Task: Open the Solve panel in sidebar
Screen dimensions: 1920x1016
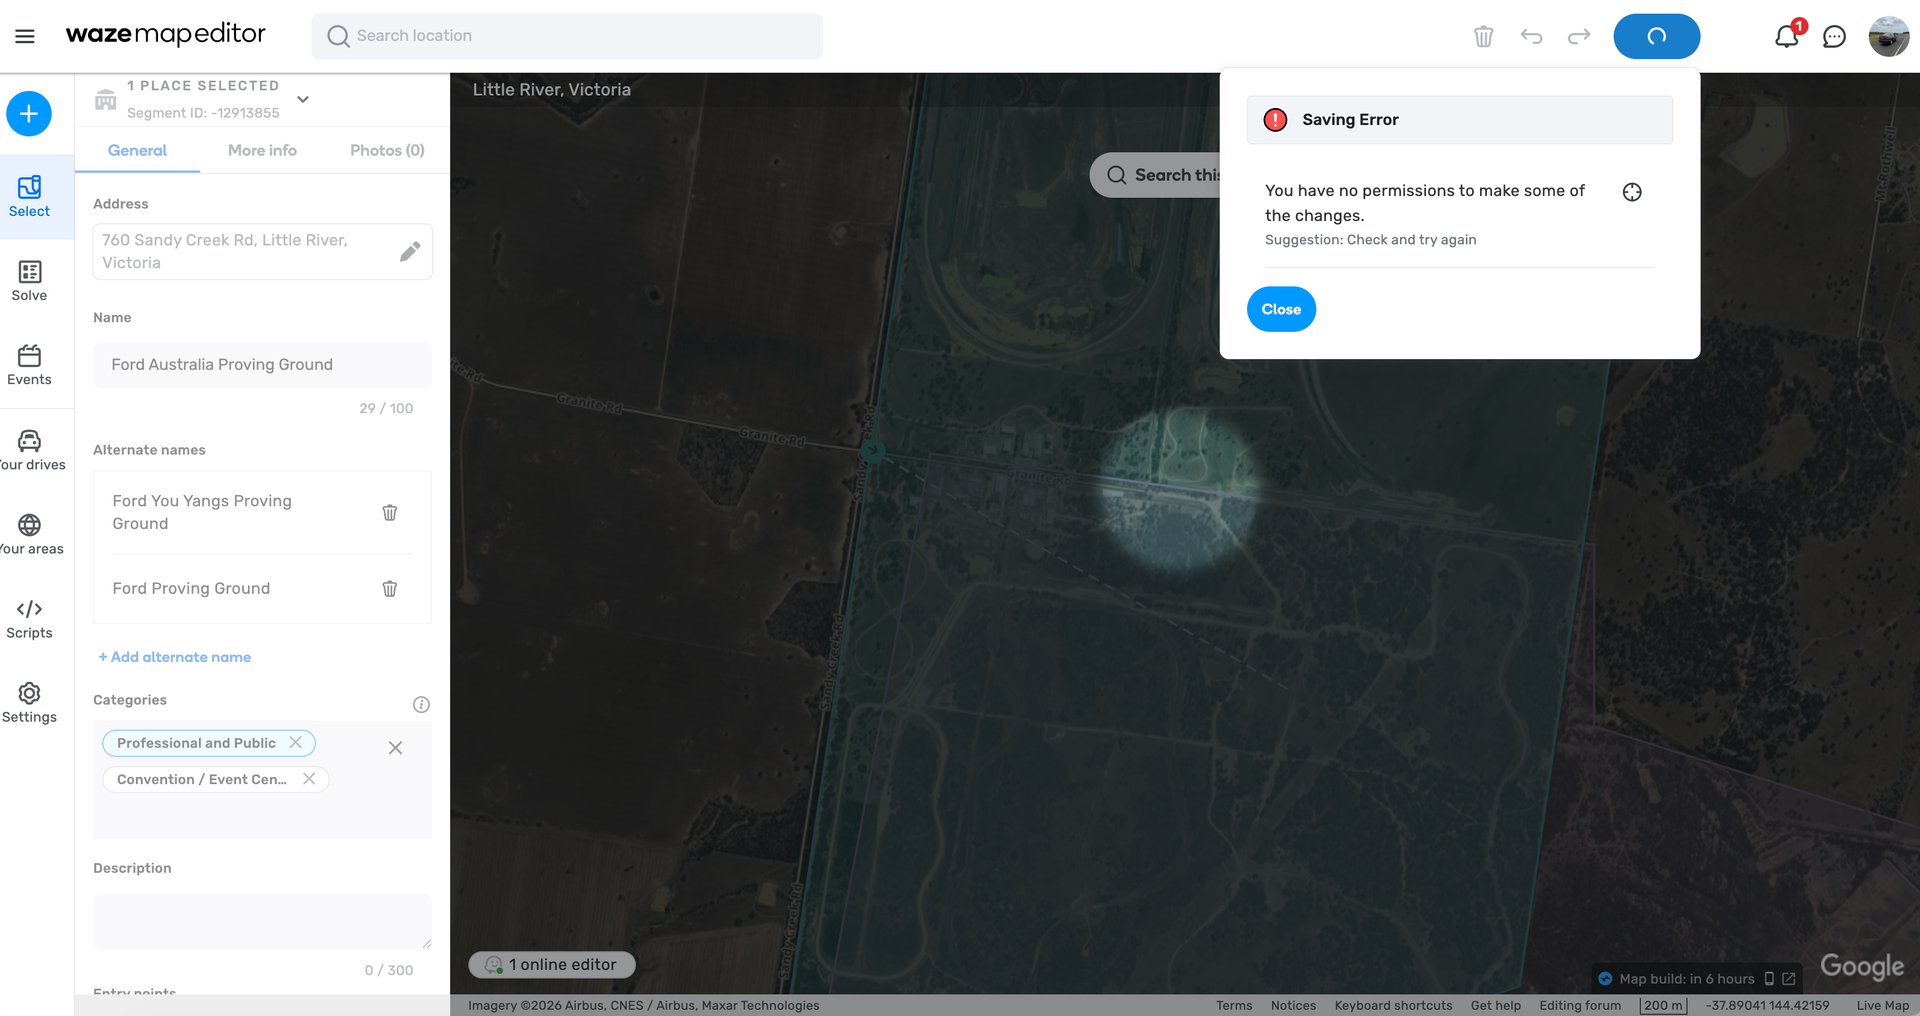Action: 29,281
